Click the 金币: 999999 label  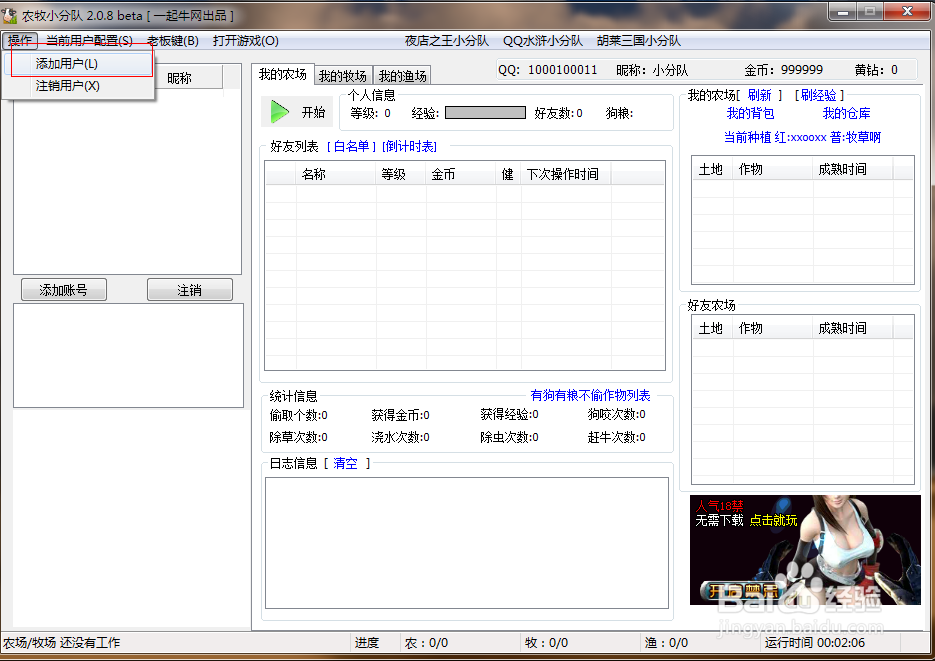(784, 70)
